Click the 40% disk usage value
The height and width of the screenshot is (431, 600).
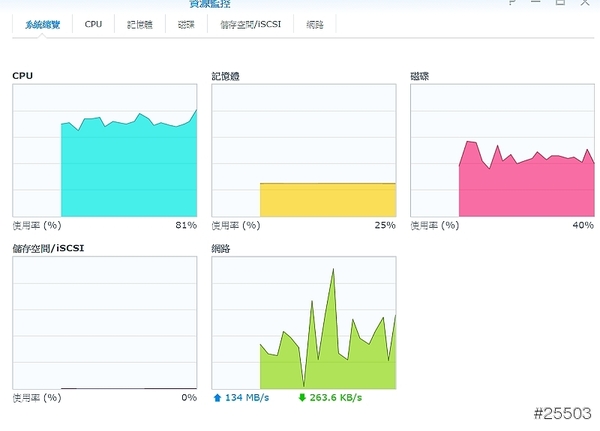(x=583, y=226)
